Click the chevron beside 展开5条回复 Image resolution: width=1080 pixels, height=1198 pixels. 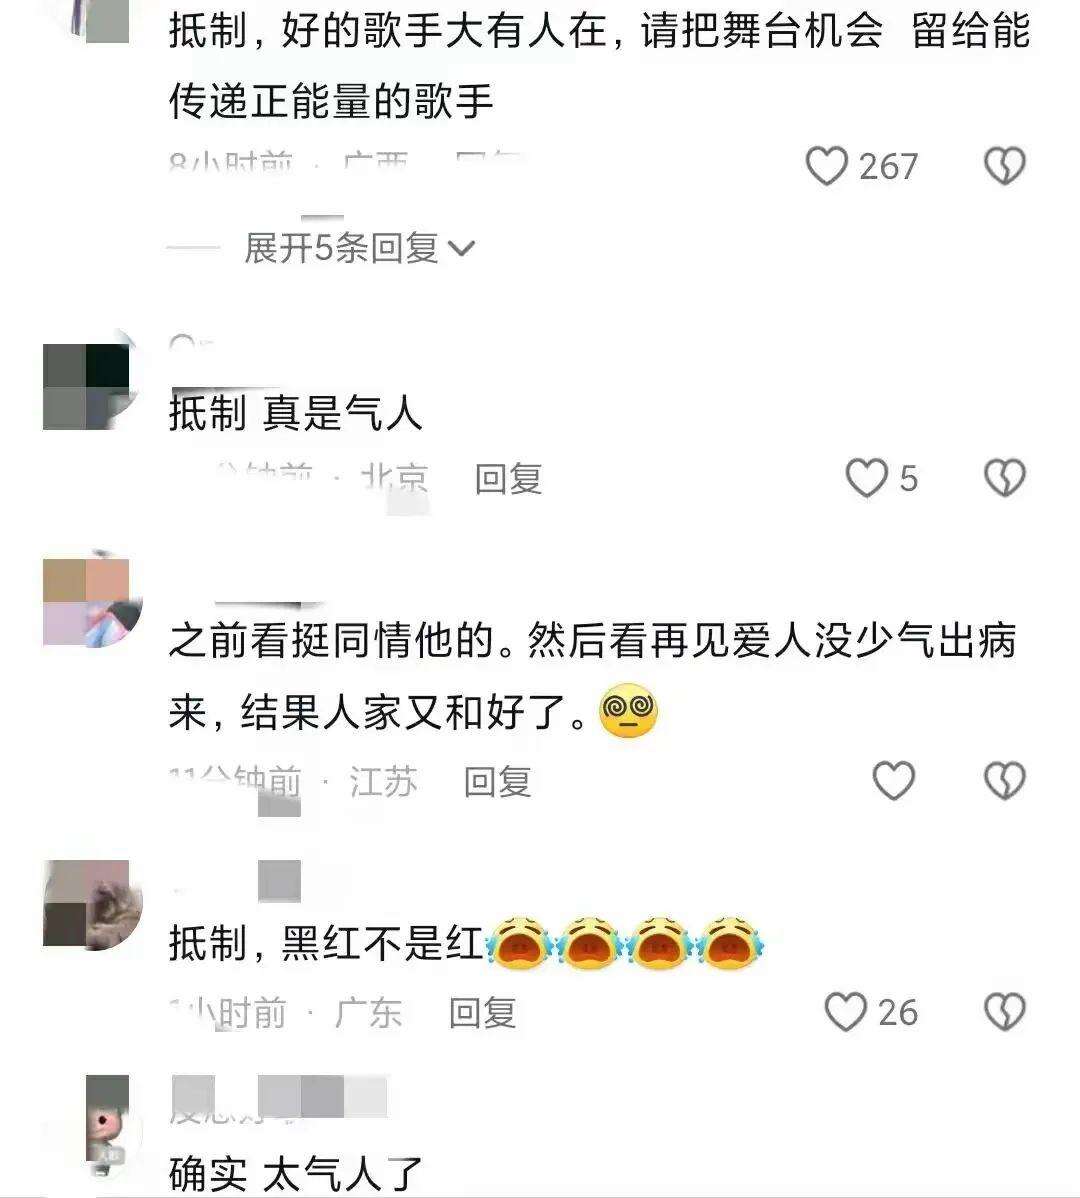pos(461,249)
